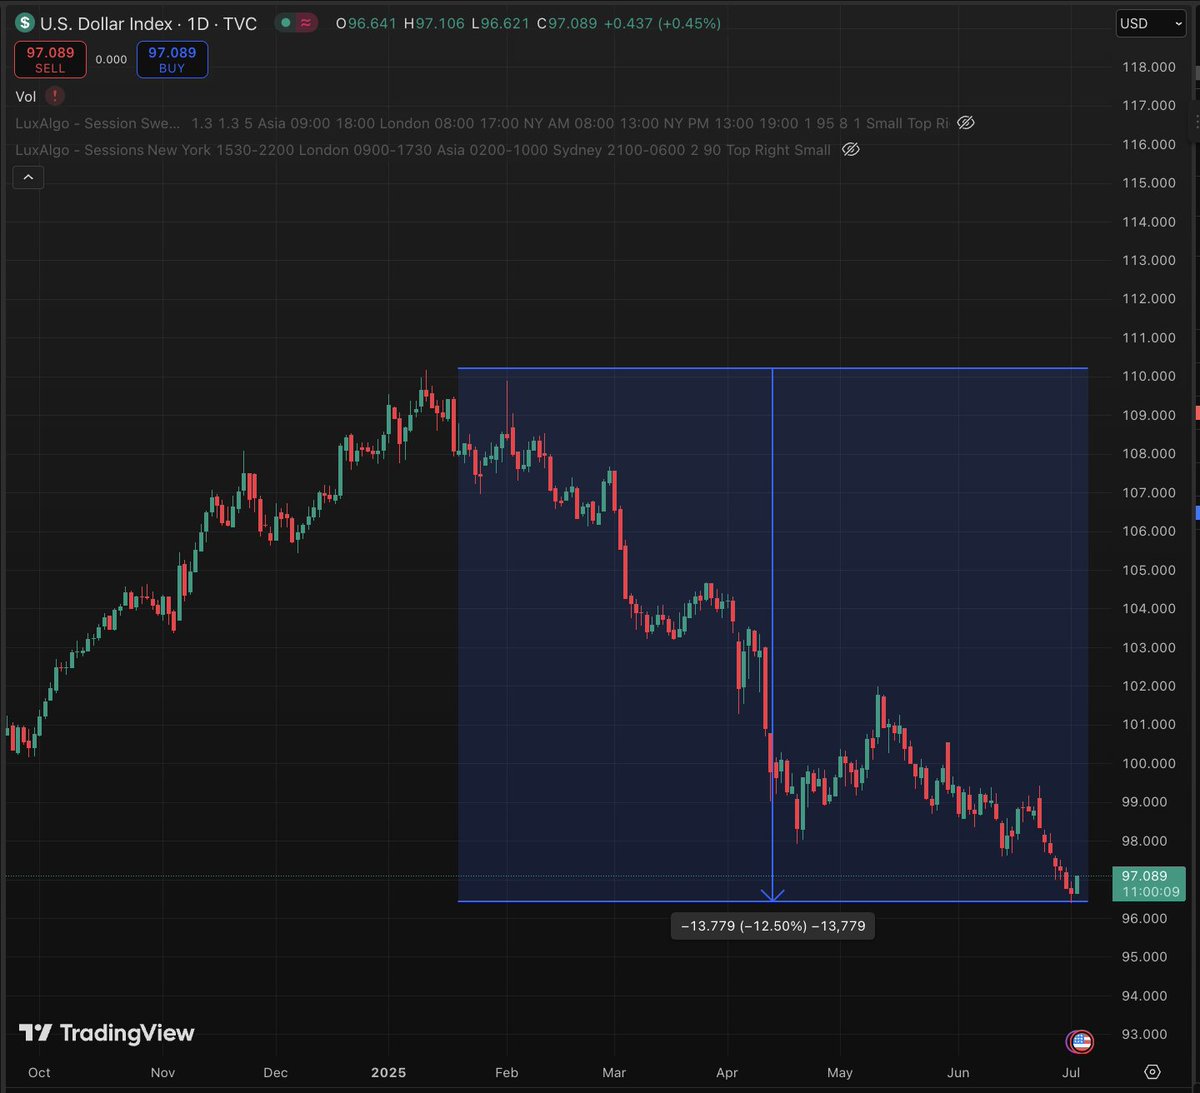
Task: Click the Apr label on time axis
Action: coord(727,1072)
